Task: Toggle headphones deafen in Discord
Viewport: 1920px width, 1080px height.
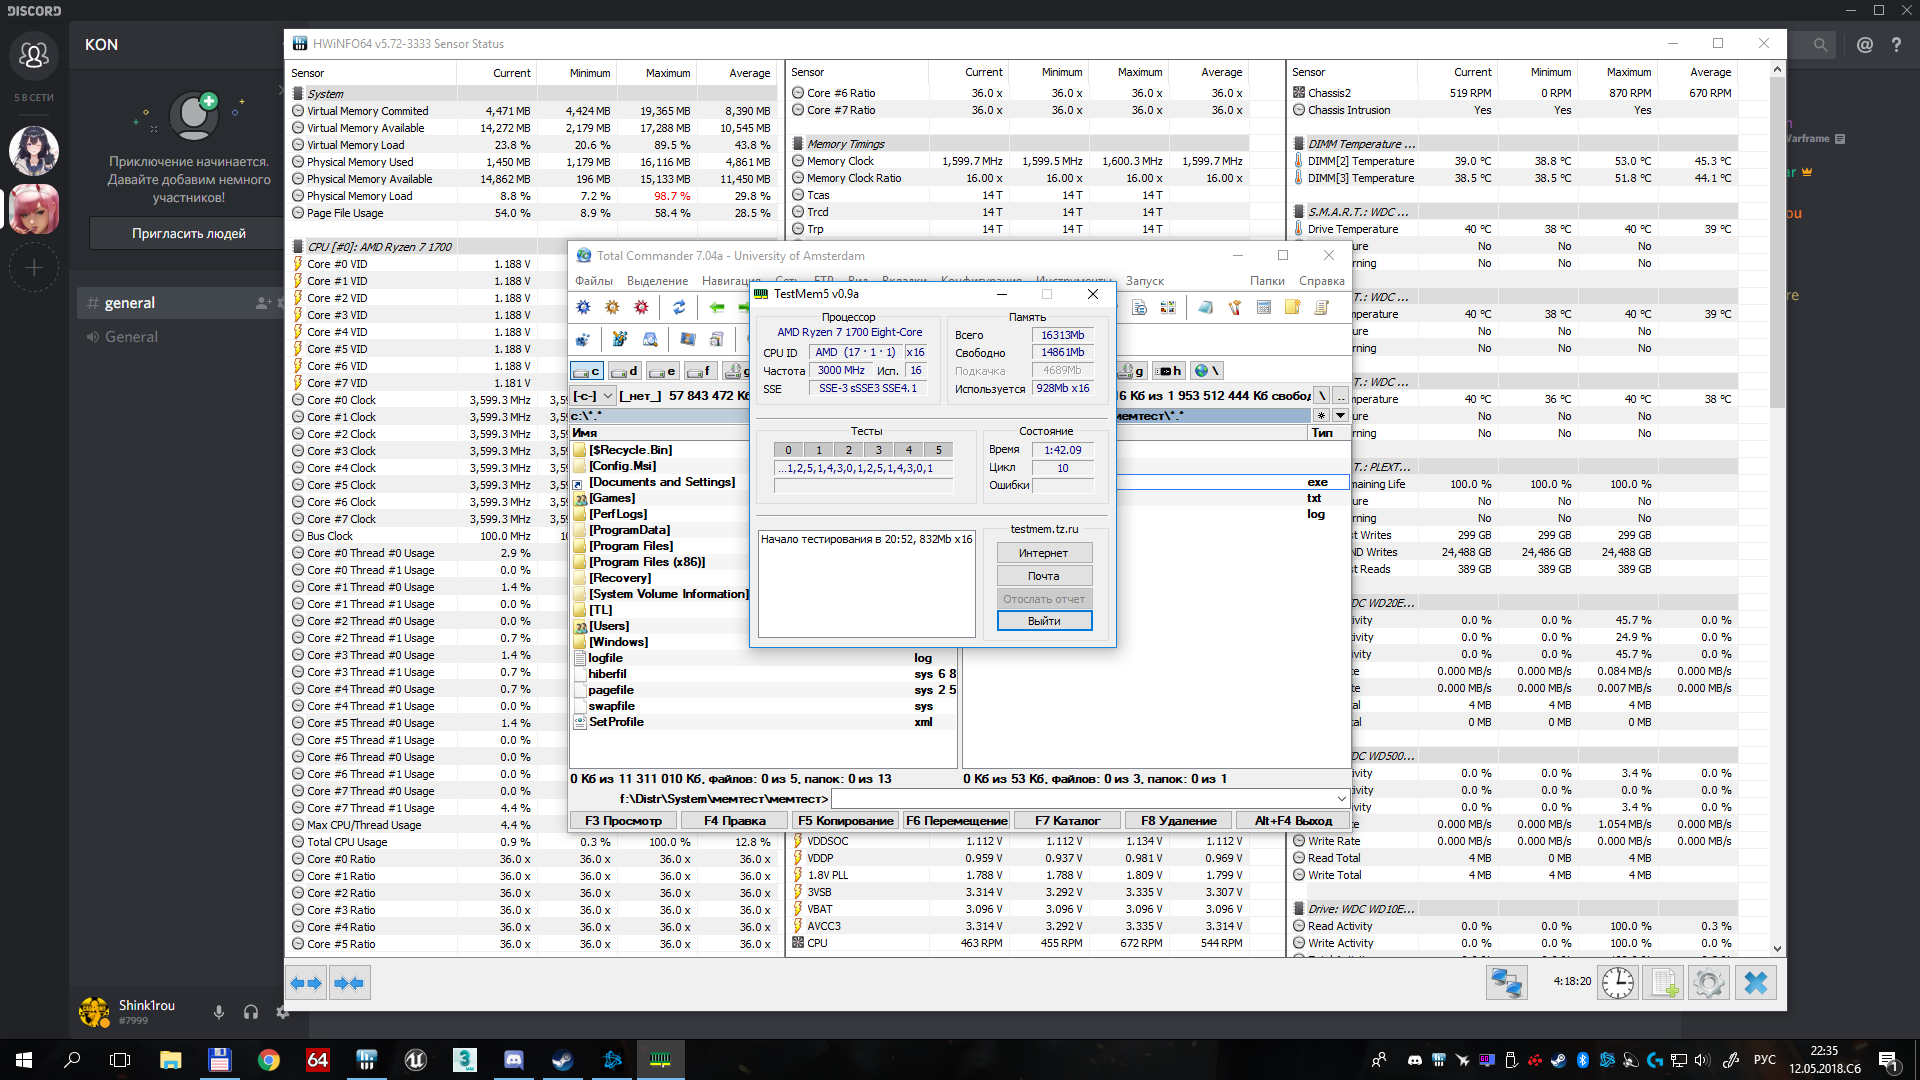Action: pos(251,1012)
